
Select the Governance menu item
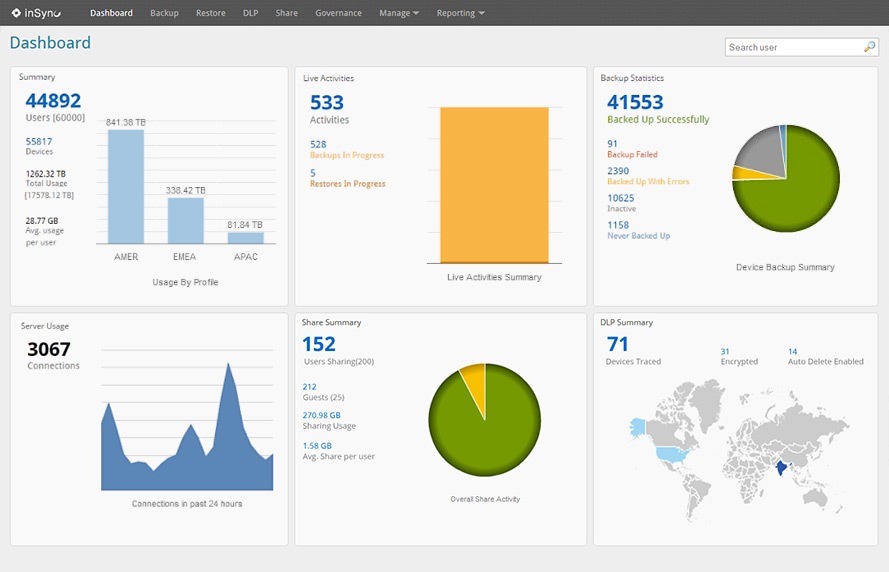pyautogui.click(x=338, y=13)
